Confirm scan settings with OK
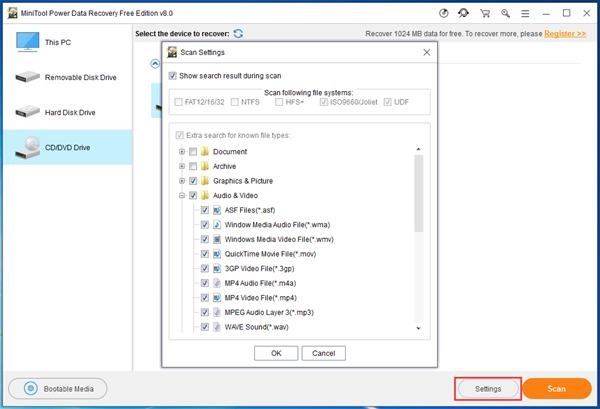 point(276,353)
